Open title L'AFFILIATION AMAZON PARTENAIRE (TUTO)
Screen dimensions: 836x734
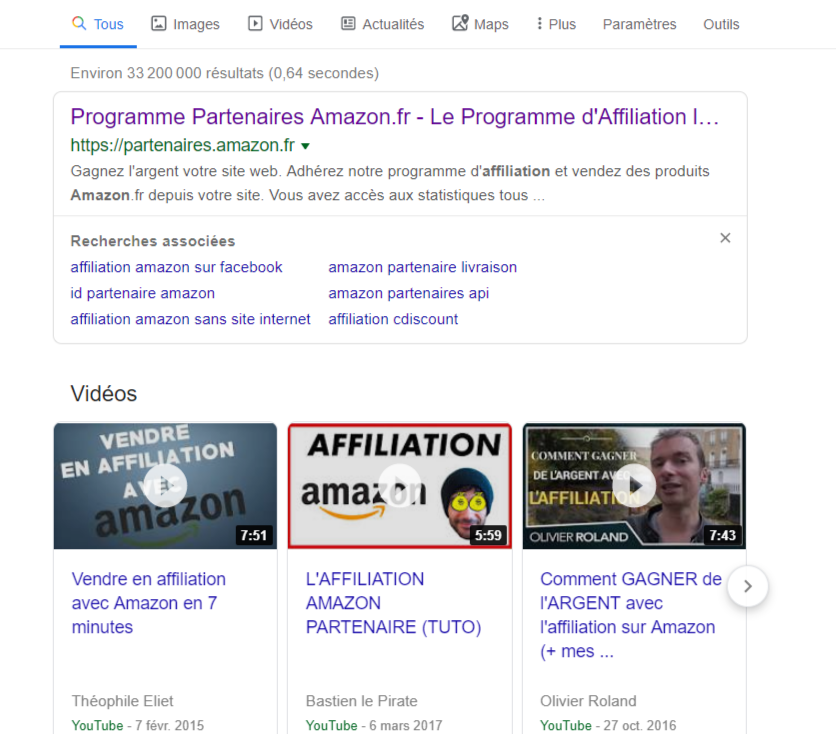point(393,603)
